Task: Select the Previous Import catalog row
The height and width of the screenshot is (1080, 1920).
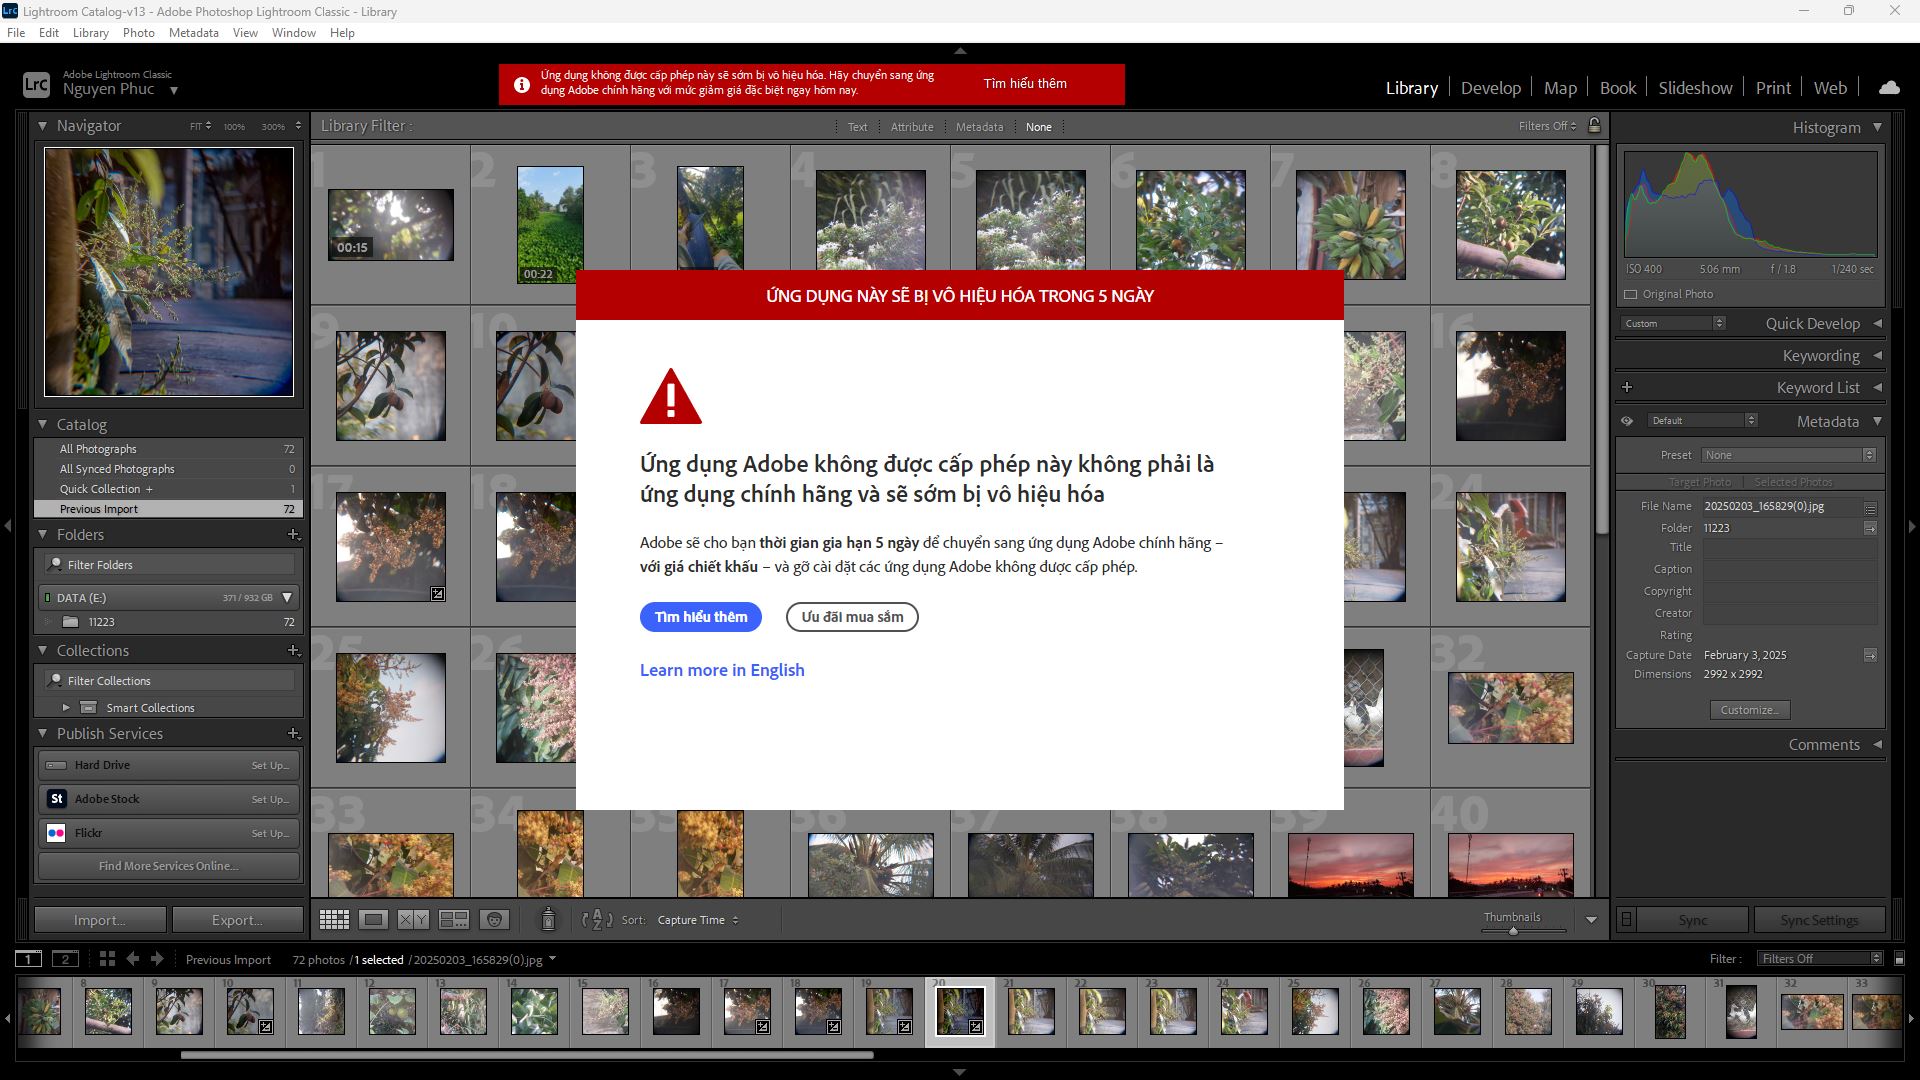Action: click(168, 509)
